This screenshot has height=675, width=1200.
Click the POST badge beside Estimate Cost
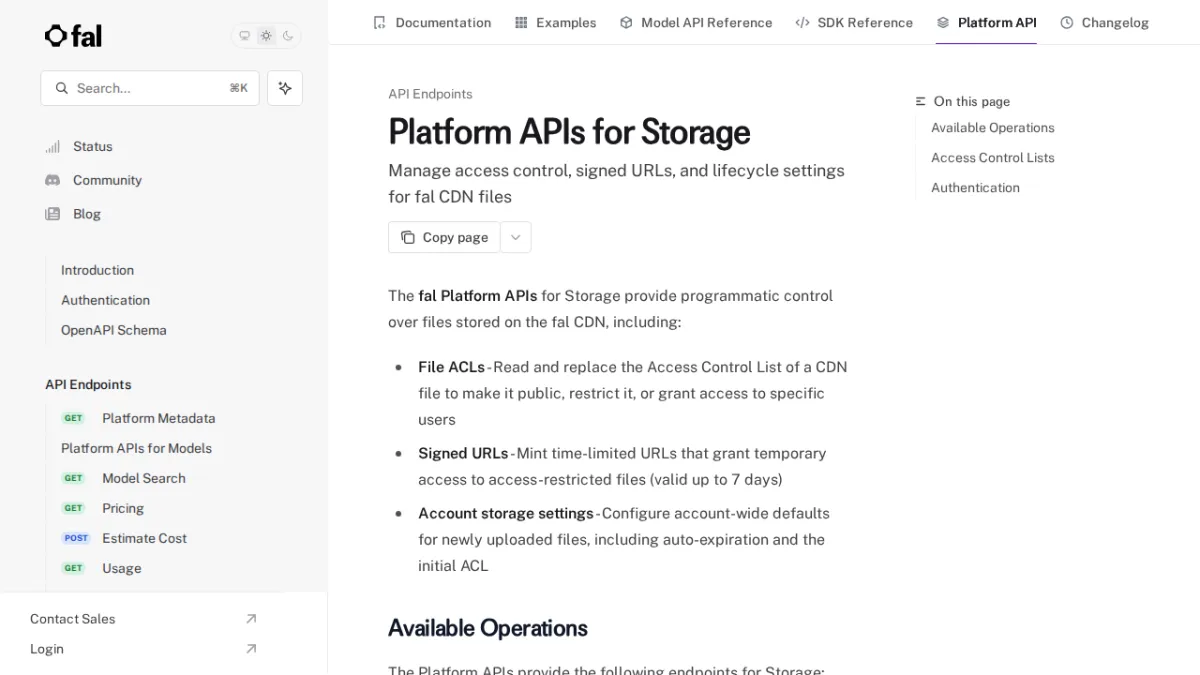click(76, 538)
